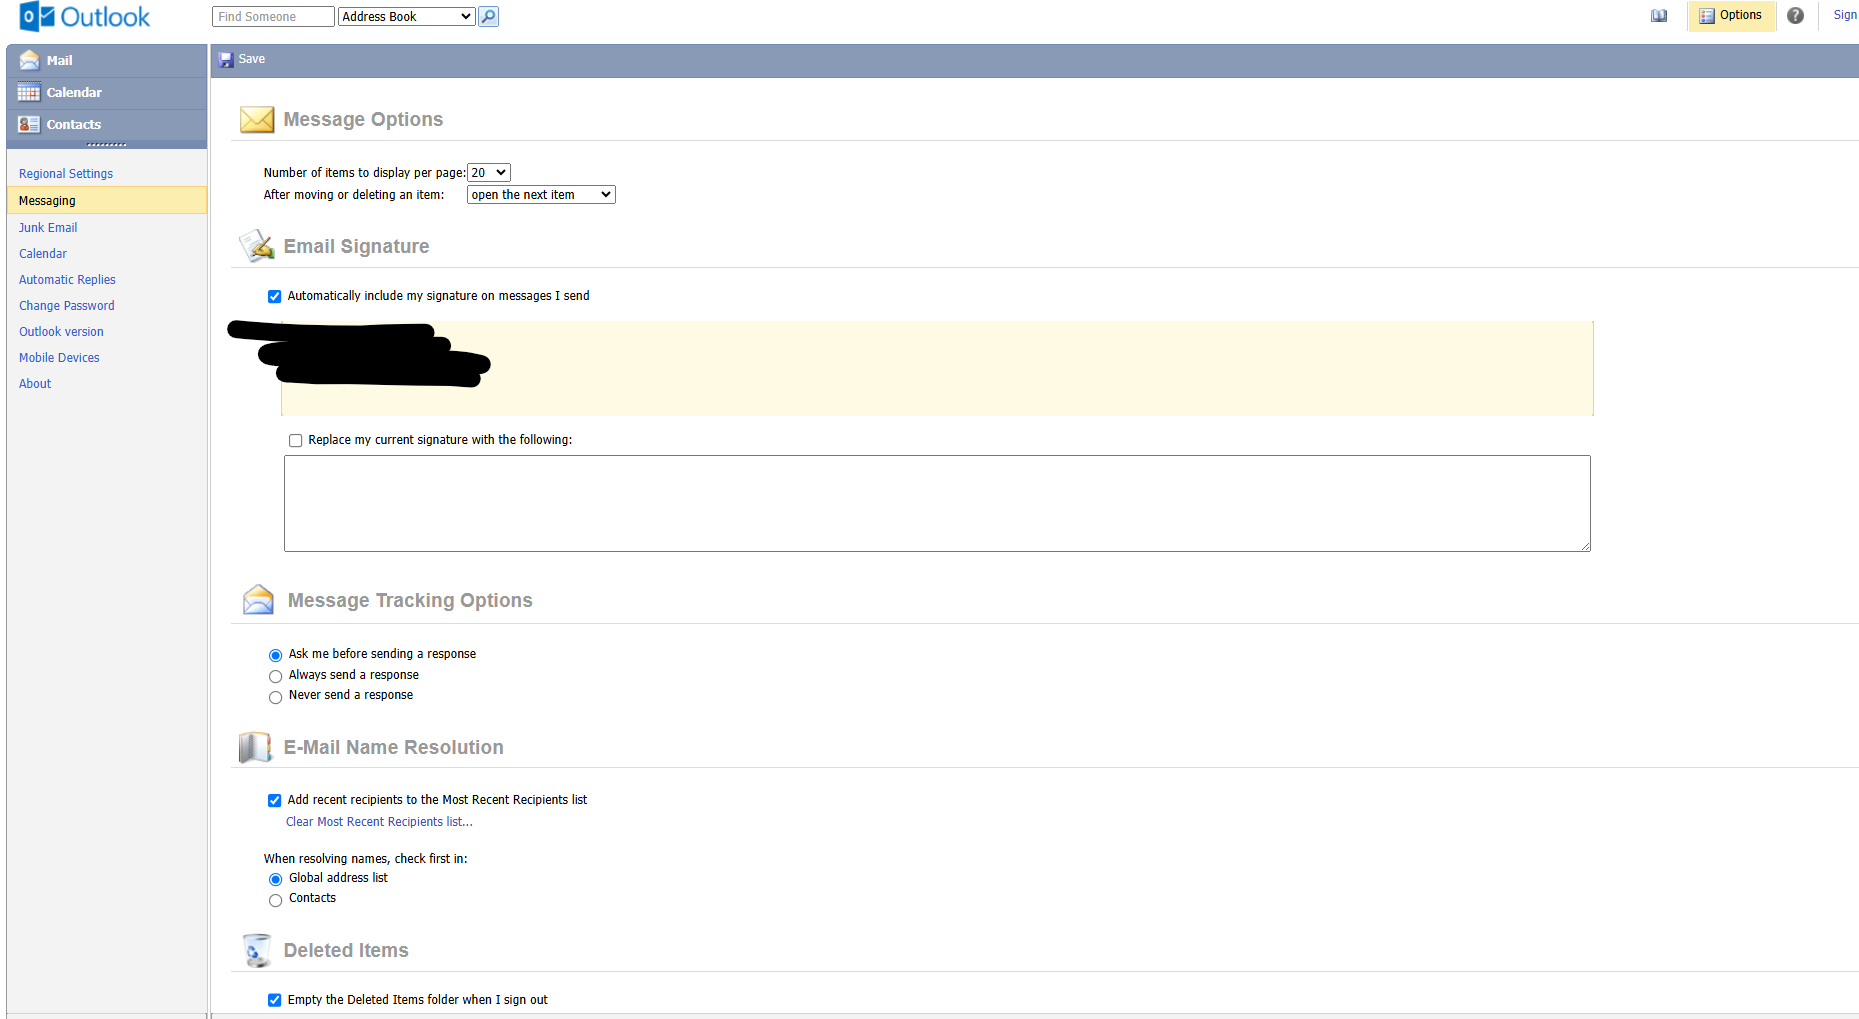Open Change Password page
The height and width of the screenshot is (1019, 1859).
click(x=67, y=306)
